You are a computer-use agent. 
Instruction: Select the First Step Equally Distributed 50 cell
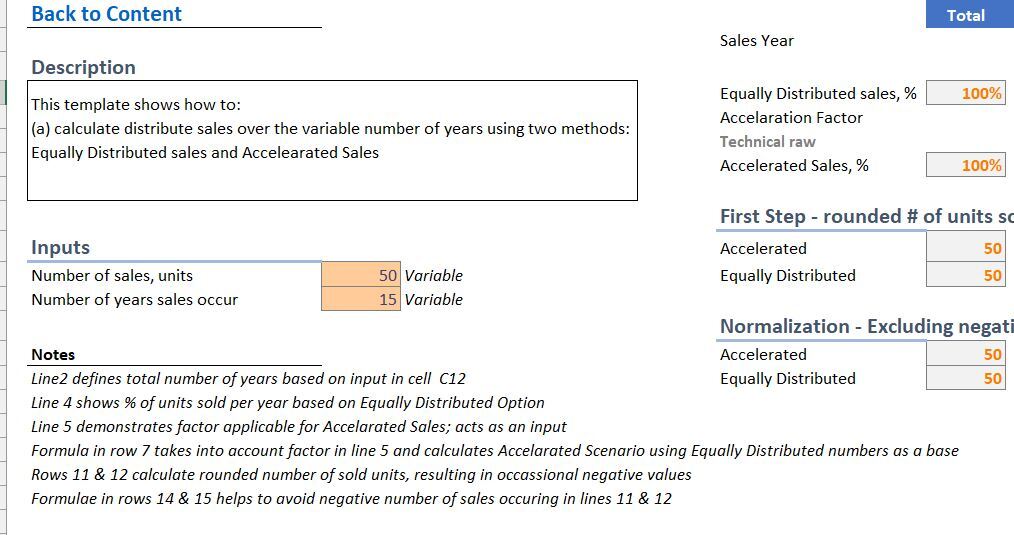click(965, 275)
